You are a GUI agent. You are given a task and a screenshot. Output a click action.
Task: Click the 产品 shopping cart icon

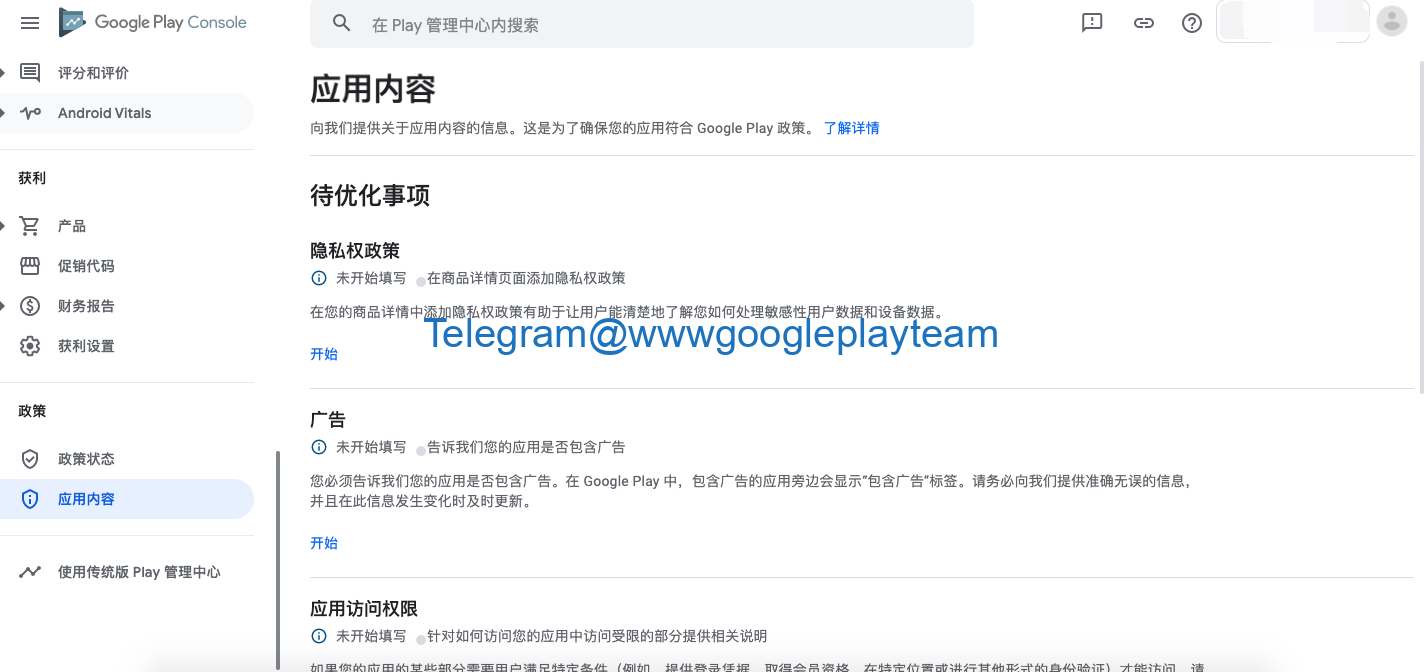(x=30, y=226)
